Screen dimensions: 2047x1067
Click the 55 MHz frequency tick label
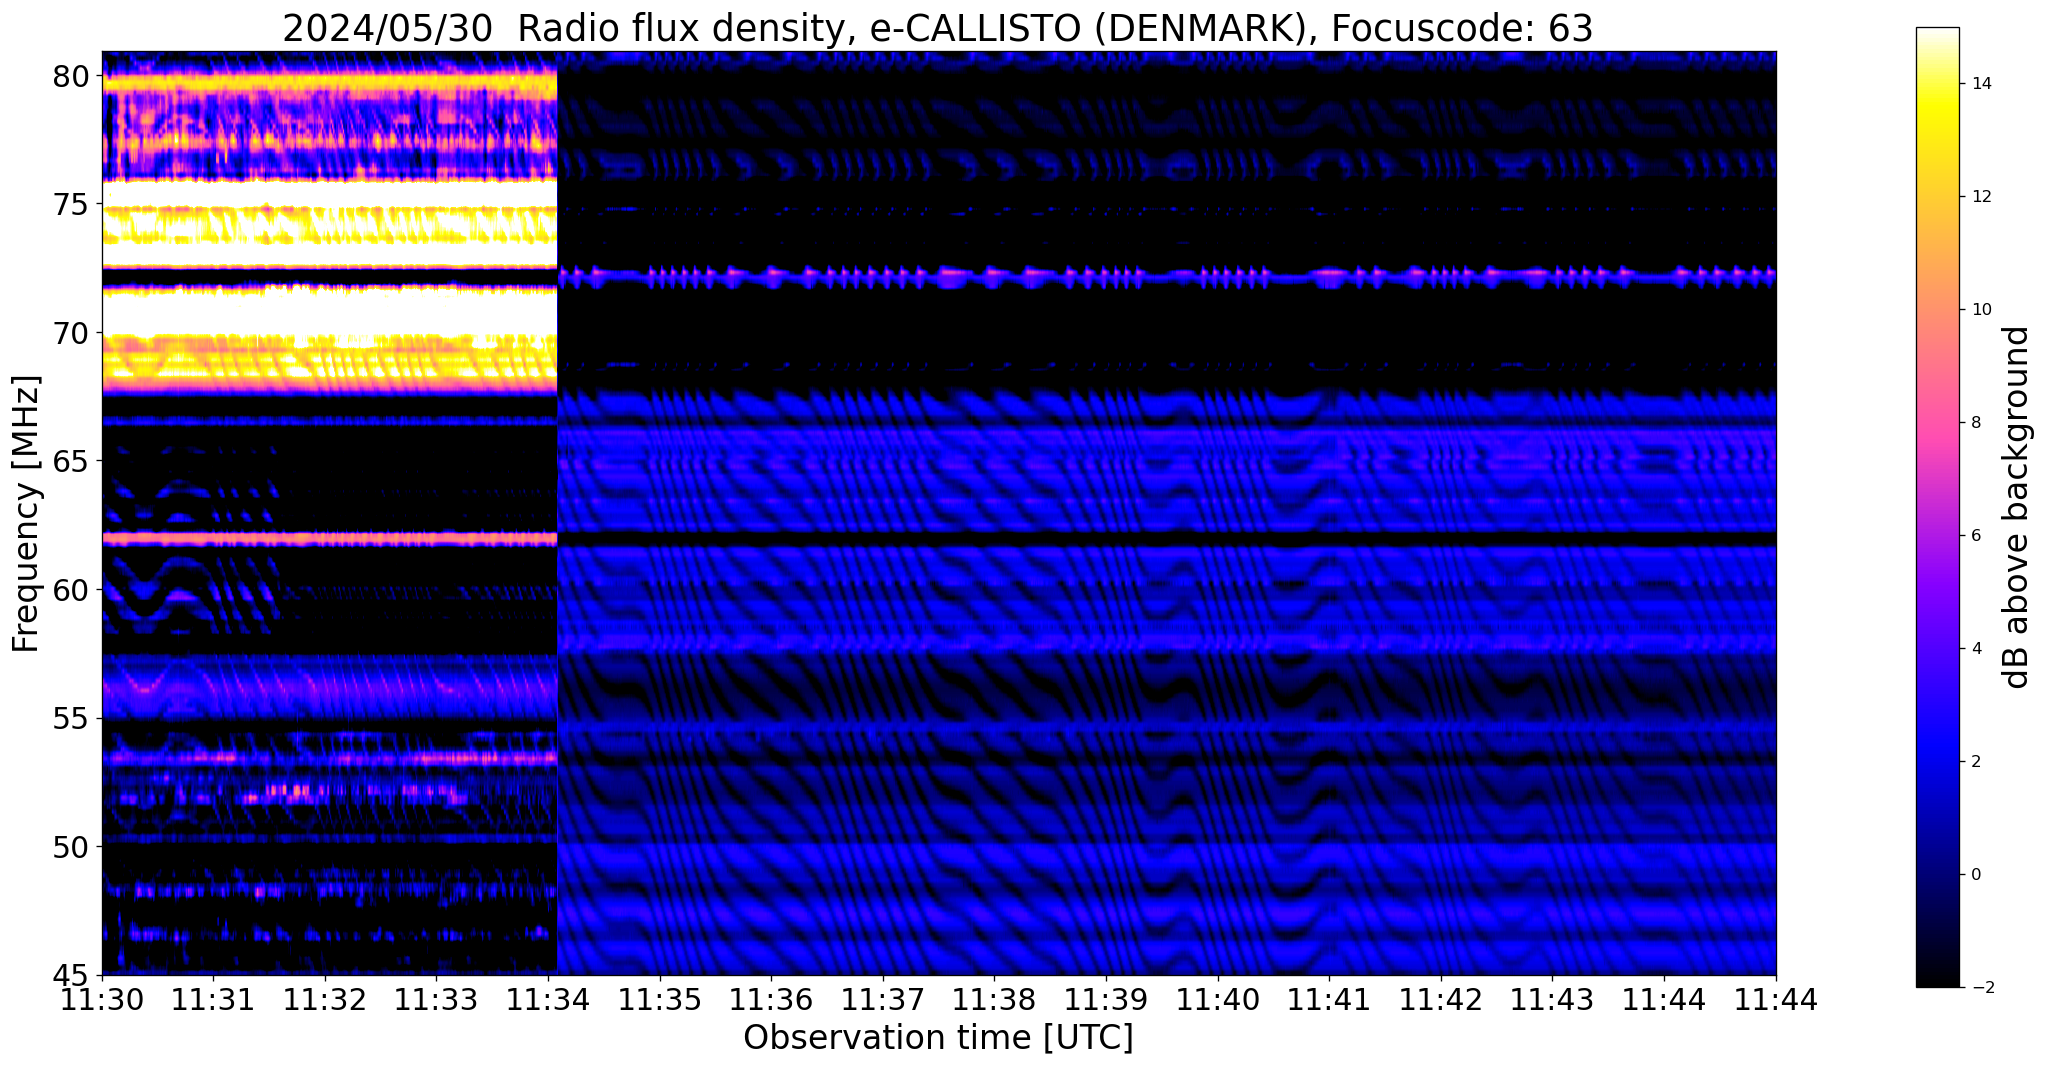(x=71, y=719)
